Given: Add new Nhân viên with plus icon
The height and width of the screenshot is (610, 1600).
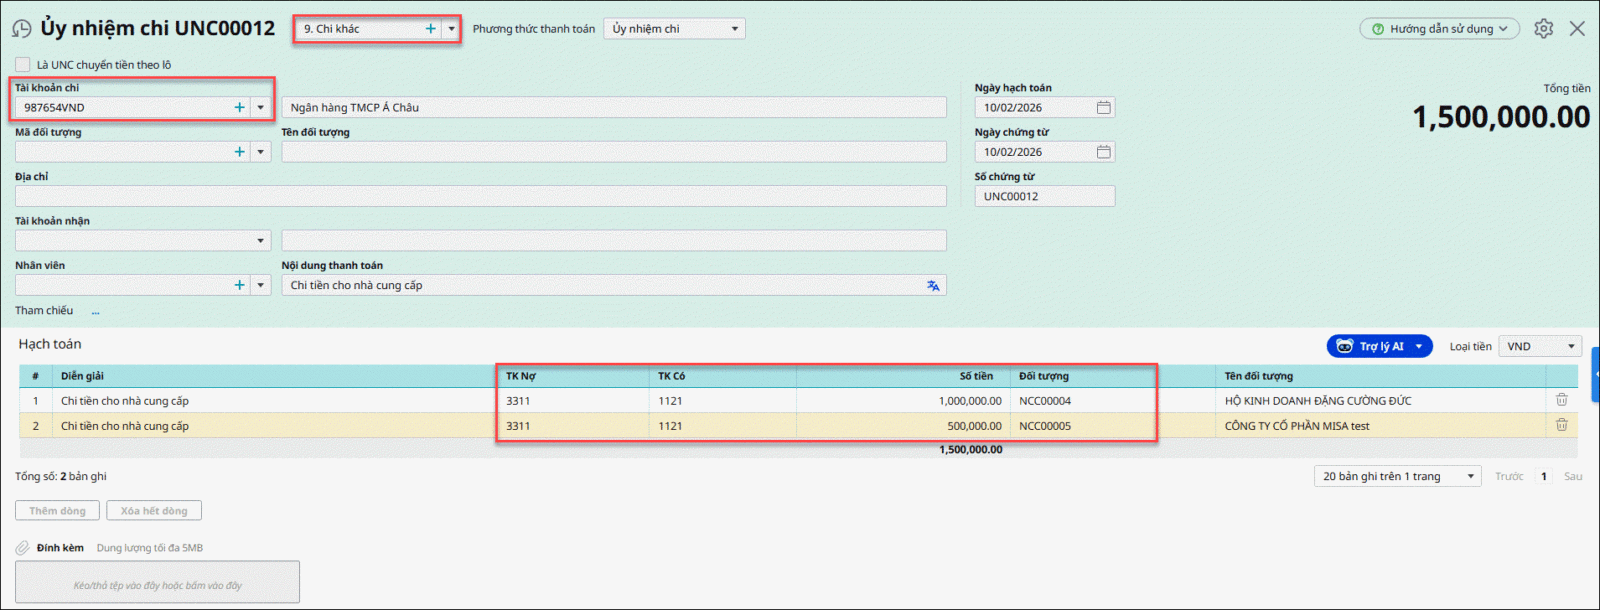Looking at the screenshot, I should [239, 286].
